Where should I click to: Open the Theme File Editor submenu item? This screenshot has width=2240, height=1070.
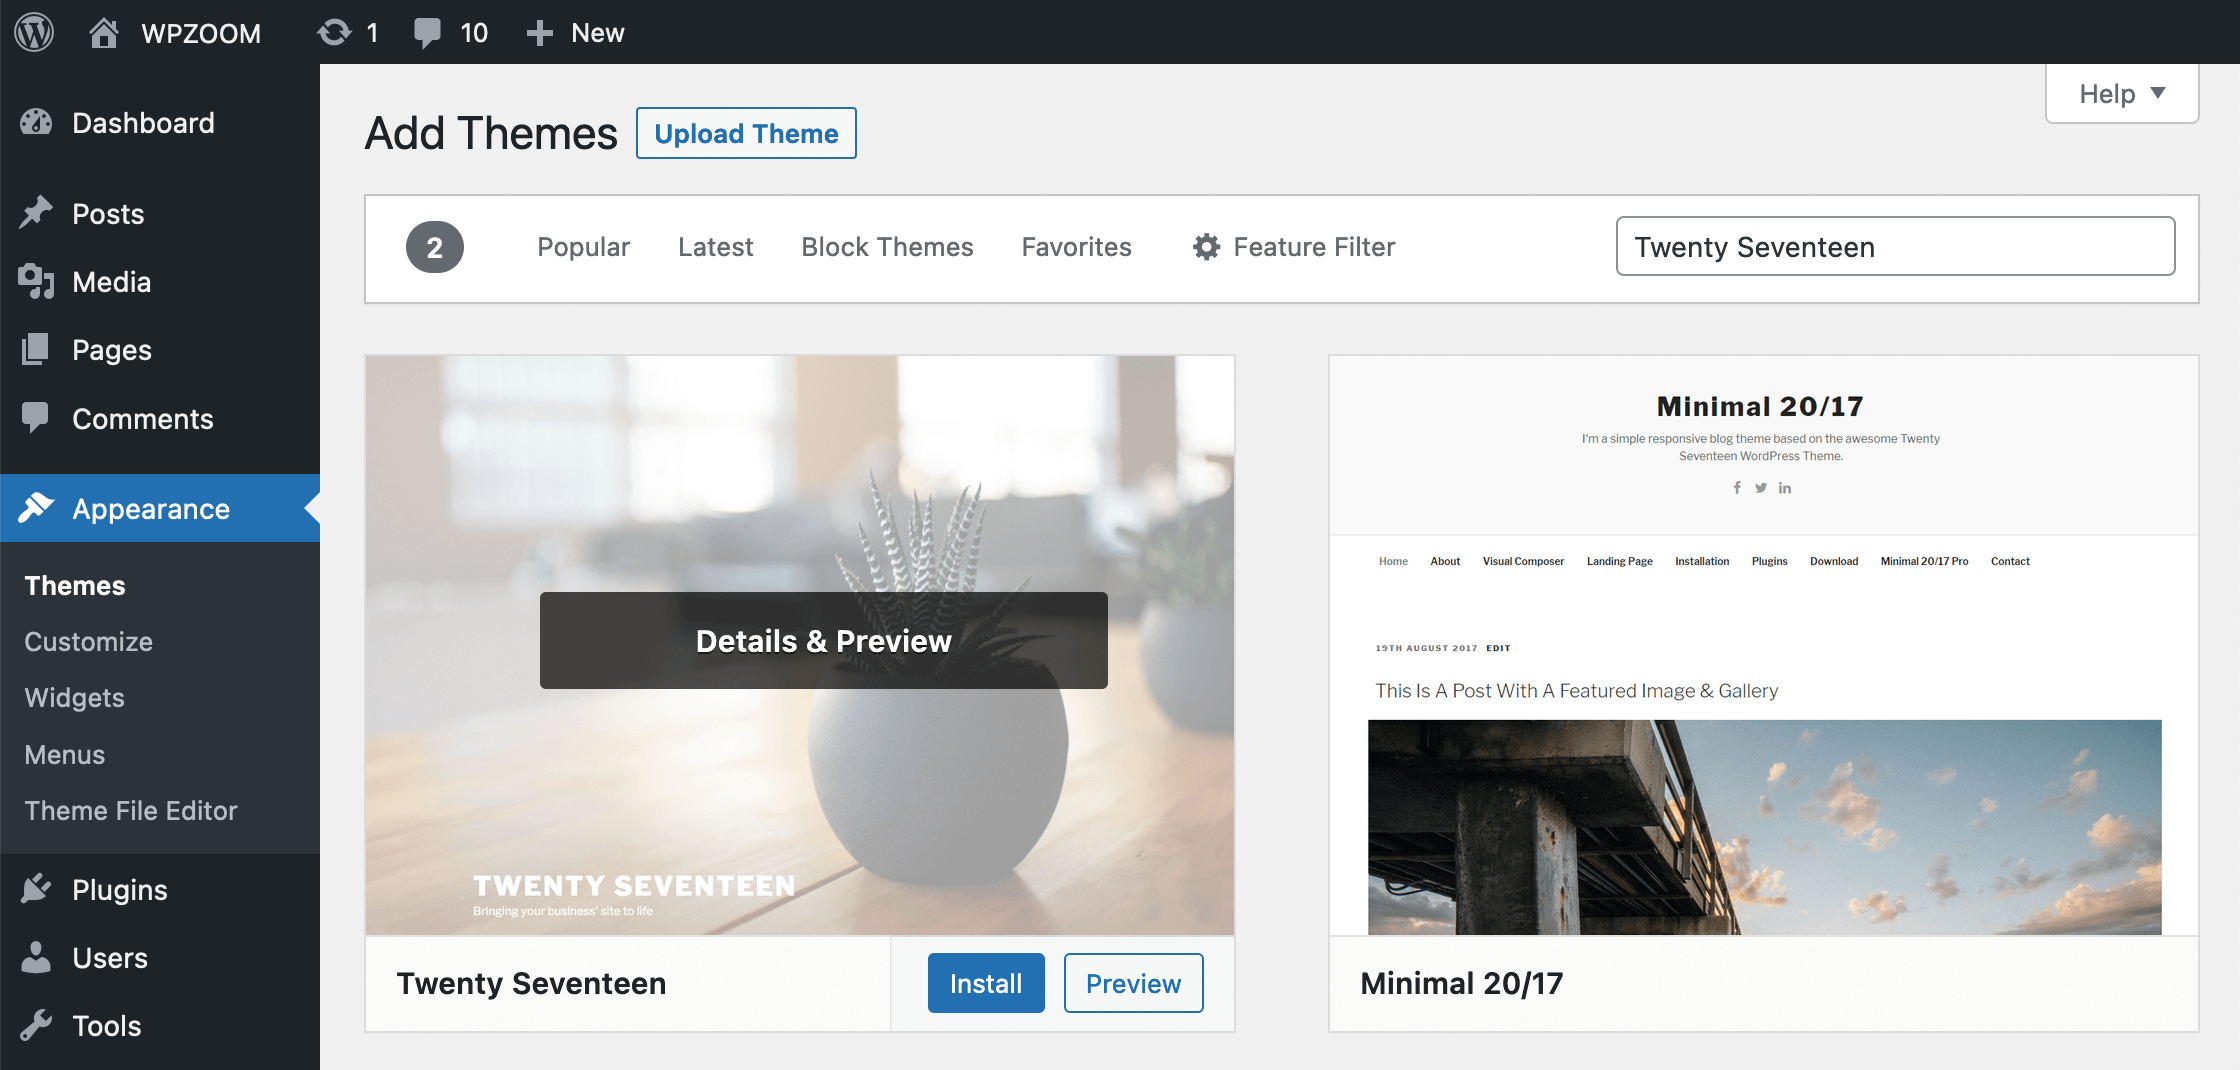(x=131, y=811)
